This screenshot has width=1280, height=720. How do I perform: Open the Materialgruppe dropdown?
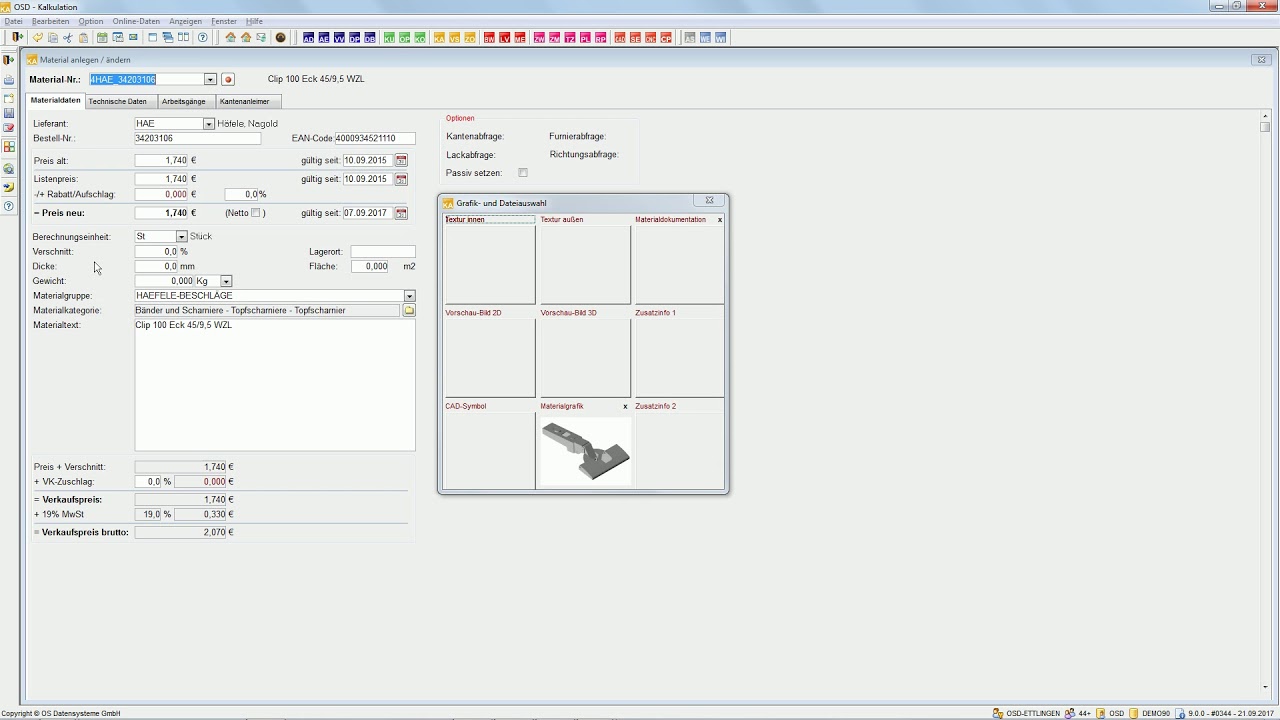tap(409, 296)
